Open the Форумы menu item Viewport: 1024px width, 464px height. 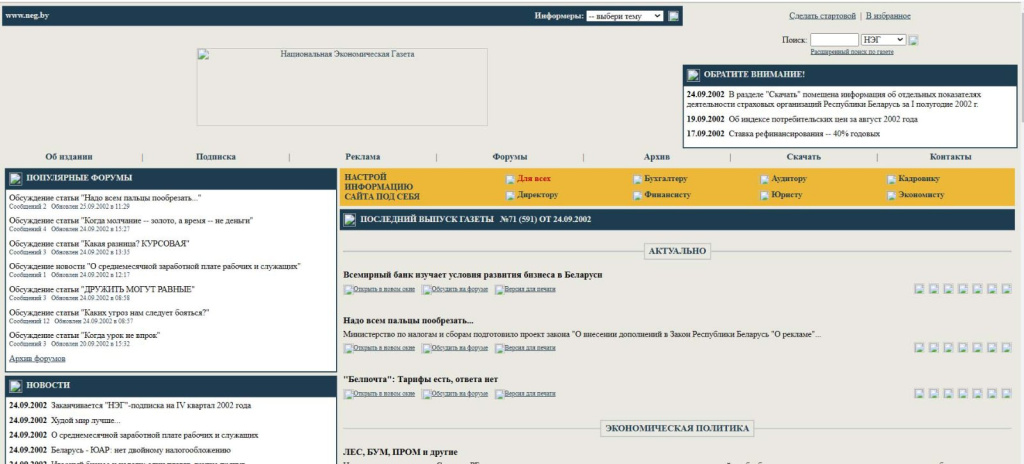510,157
